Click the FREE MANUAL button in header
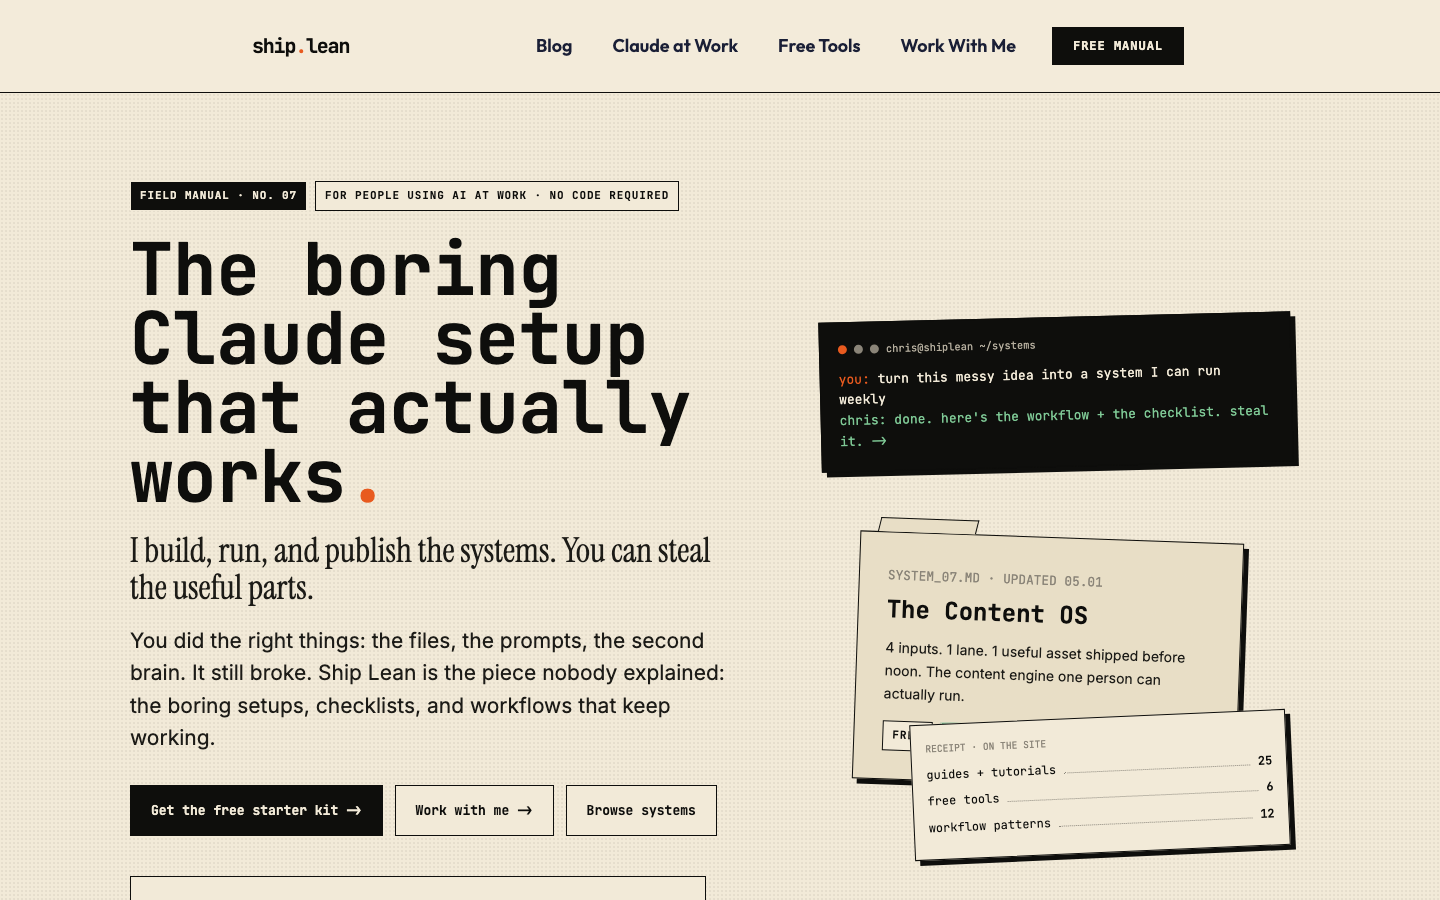This screenshot has width=1440, height=900. point(1118,46)
